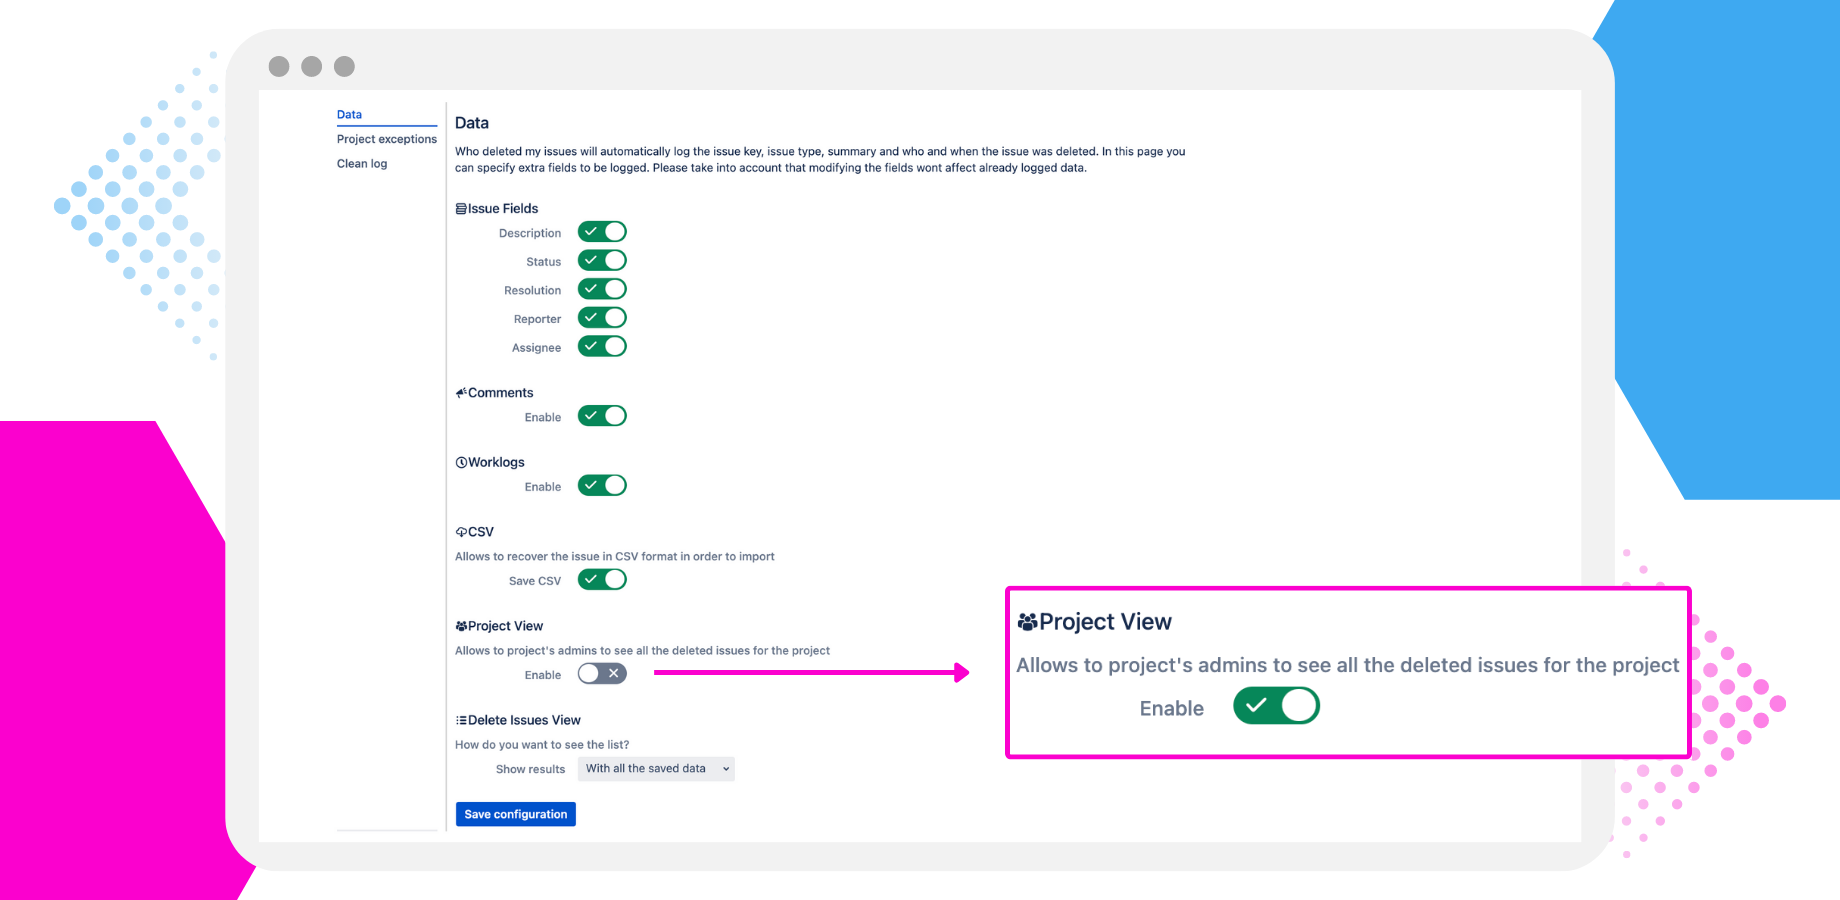Toggle off Save CSV
This screenshot has width=1840, height=900.
[x=602, y=580]
